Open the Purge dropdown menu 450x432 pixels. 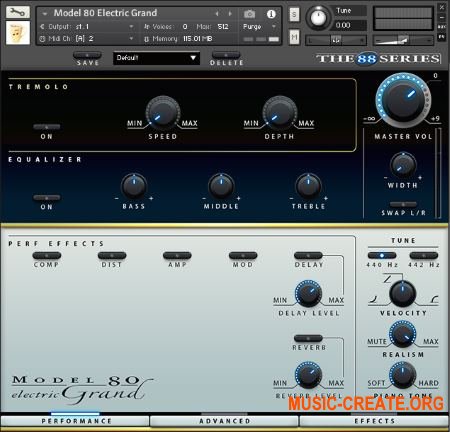259,27
